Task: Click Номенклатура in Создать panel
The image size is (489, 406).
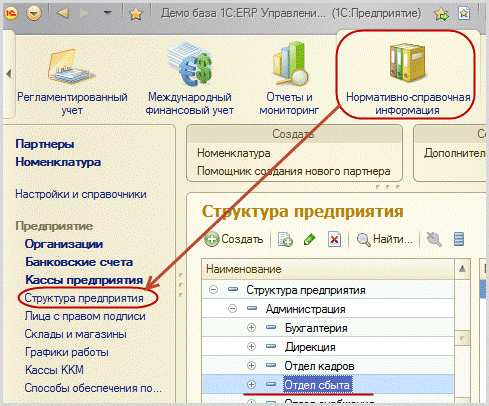Action: click(234, 153)
